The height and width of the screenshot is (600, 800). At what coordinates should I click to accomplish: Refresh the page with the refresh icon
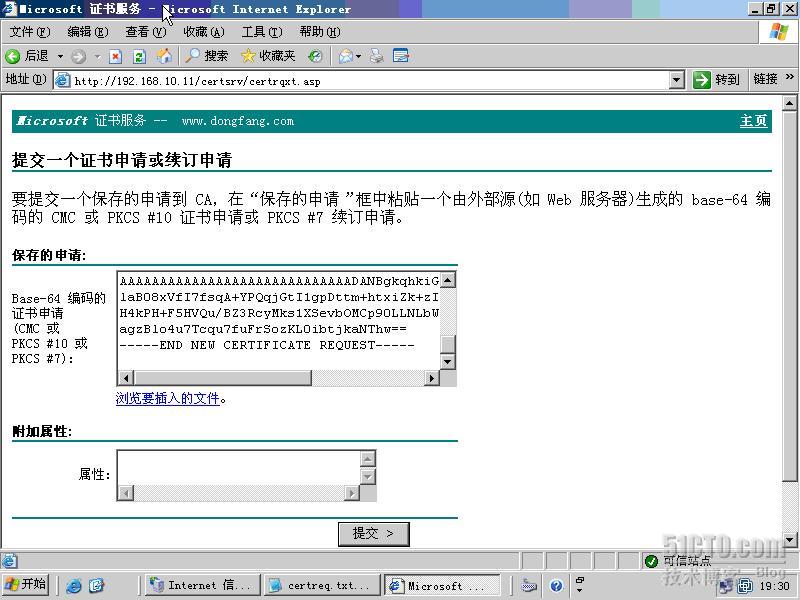tap(139, 56)
